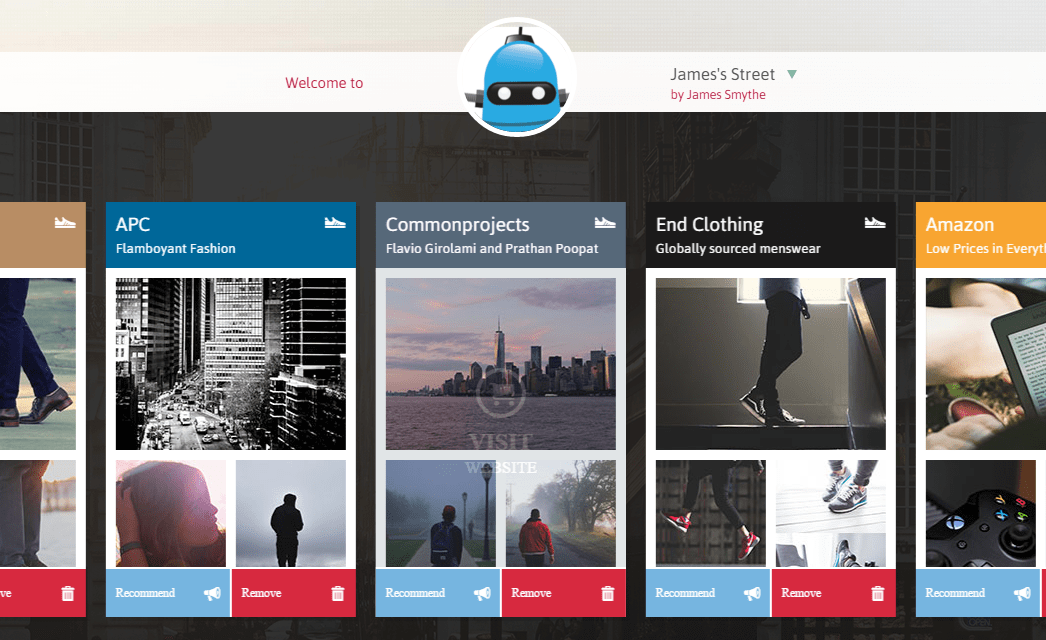Click the trash icon under the Commonprojects card

(x=608, y=593)
